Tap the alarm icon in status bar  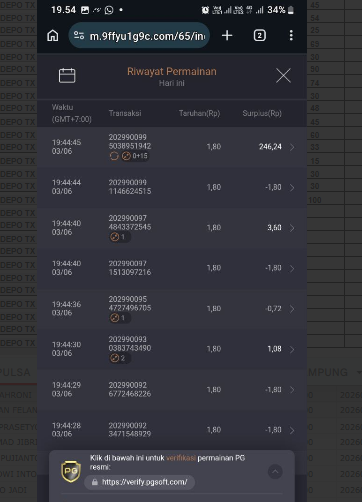pos(205,10)
